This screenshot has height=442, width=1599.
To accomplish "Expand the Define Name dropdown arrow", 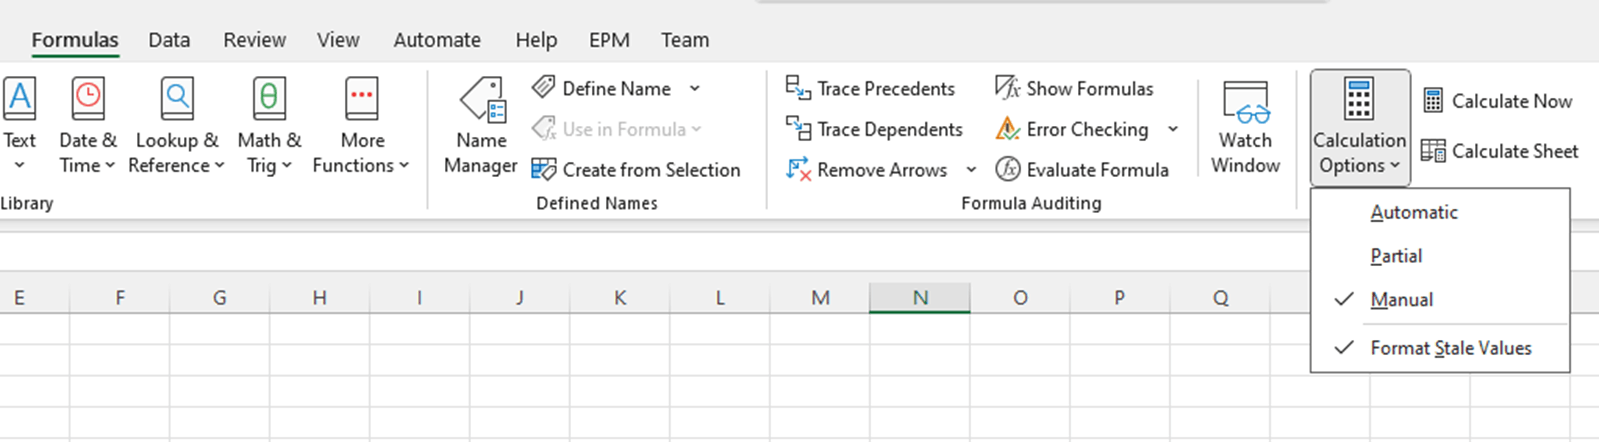I will (x=695, y=88).
